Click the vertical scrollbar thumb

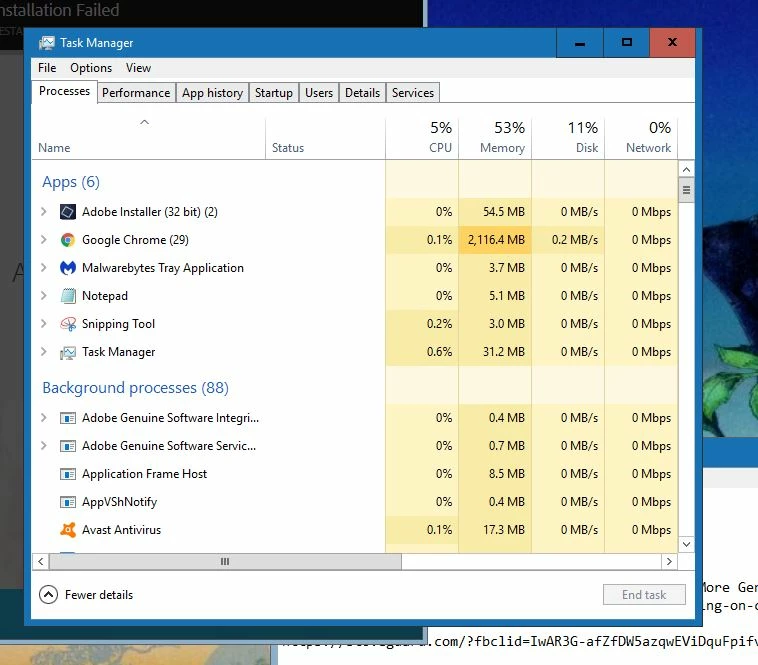pyautogui.click(x=686, y=190)
